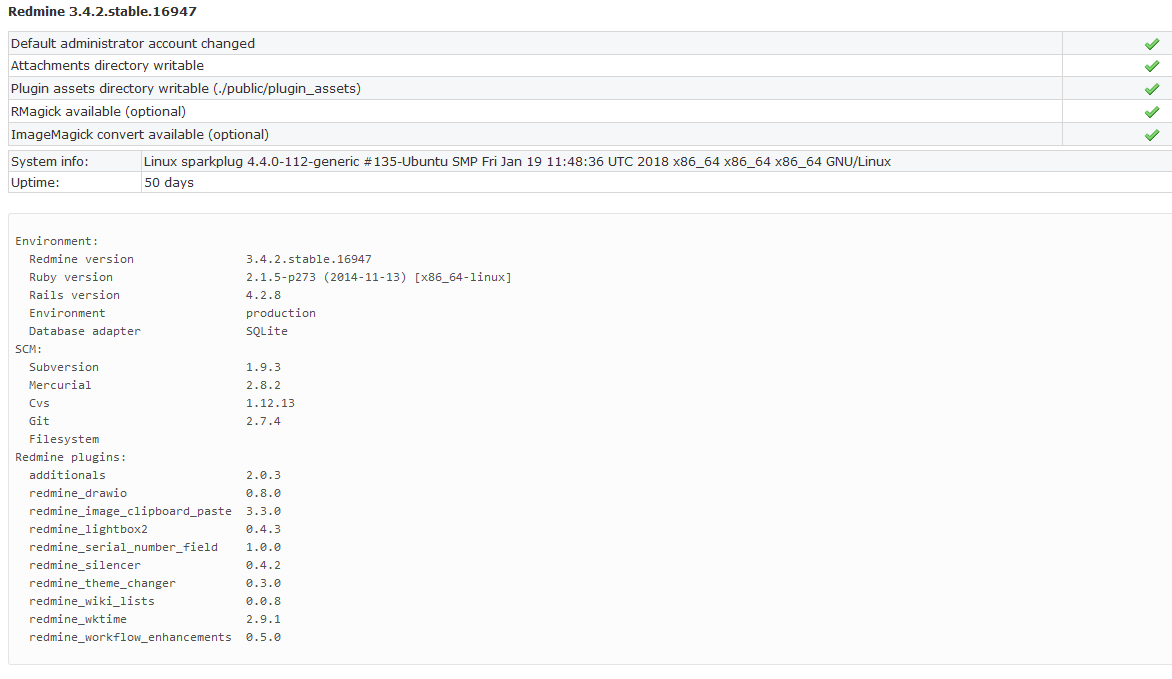Click the RMagick available (optional) text
Viewport: 1172px width, 679px height.
point(98,111)
